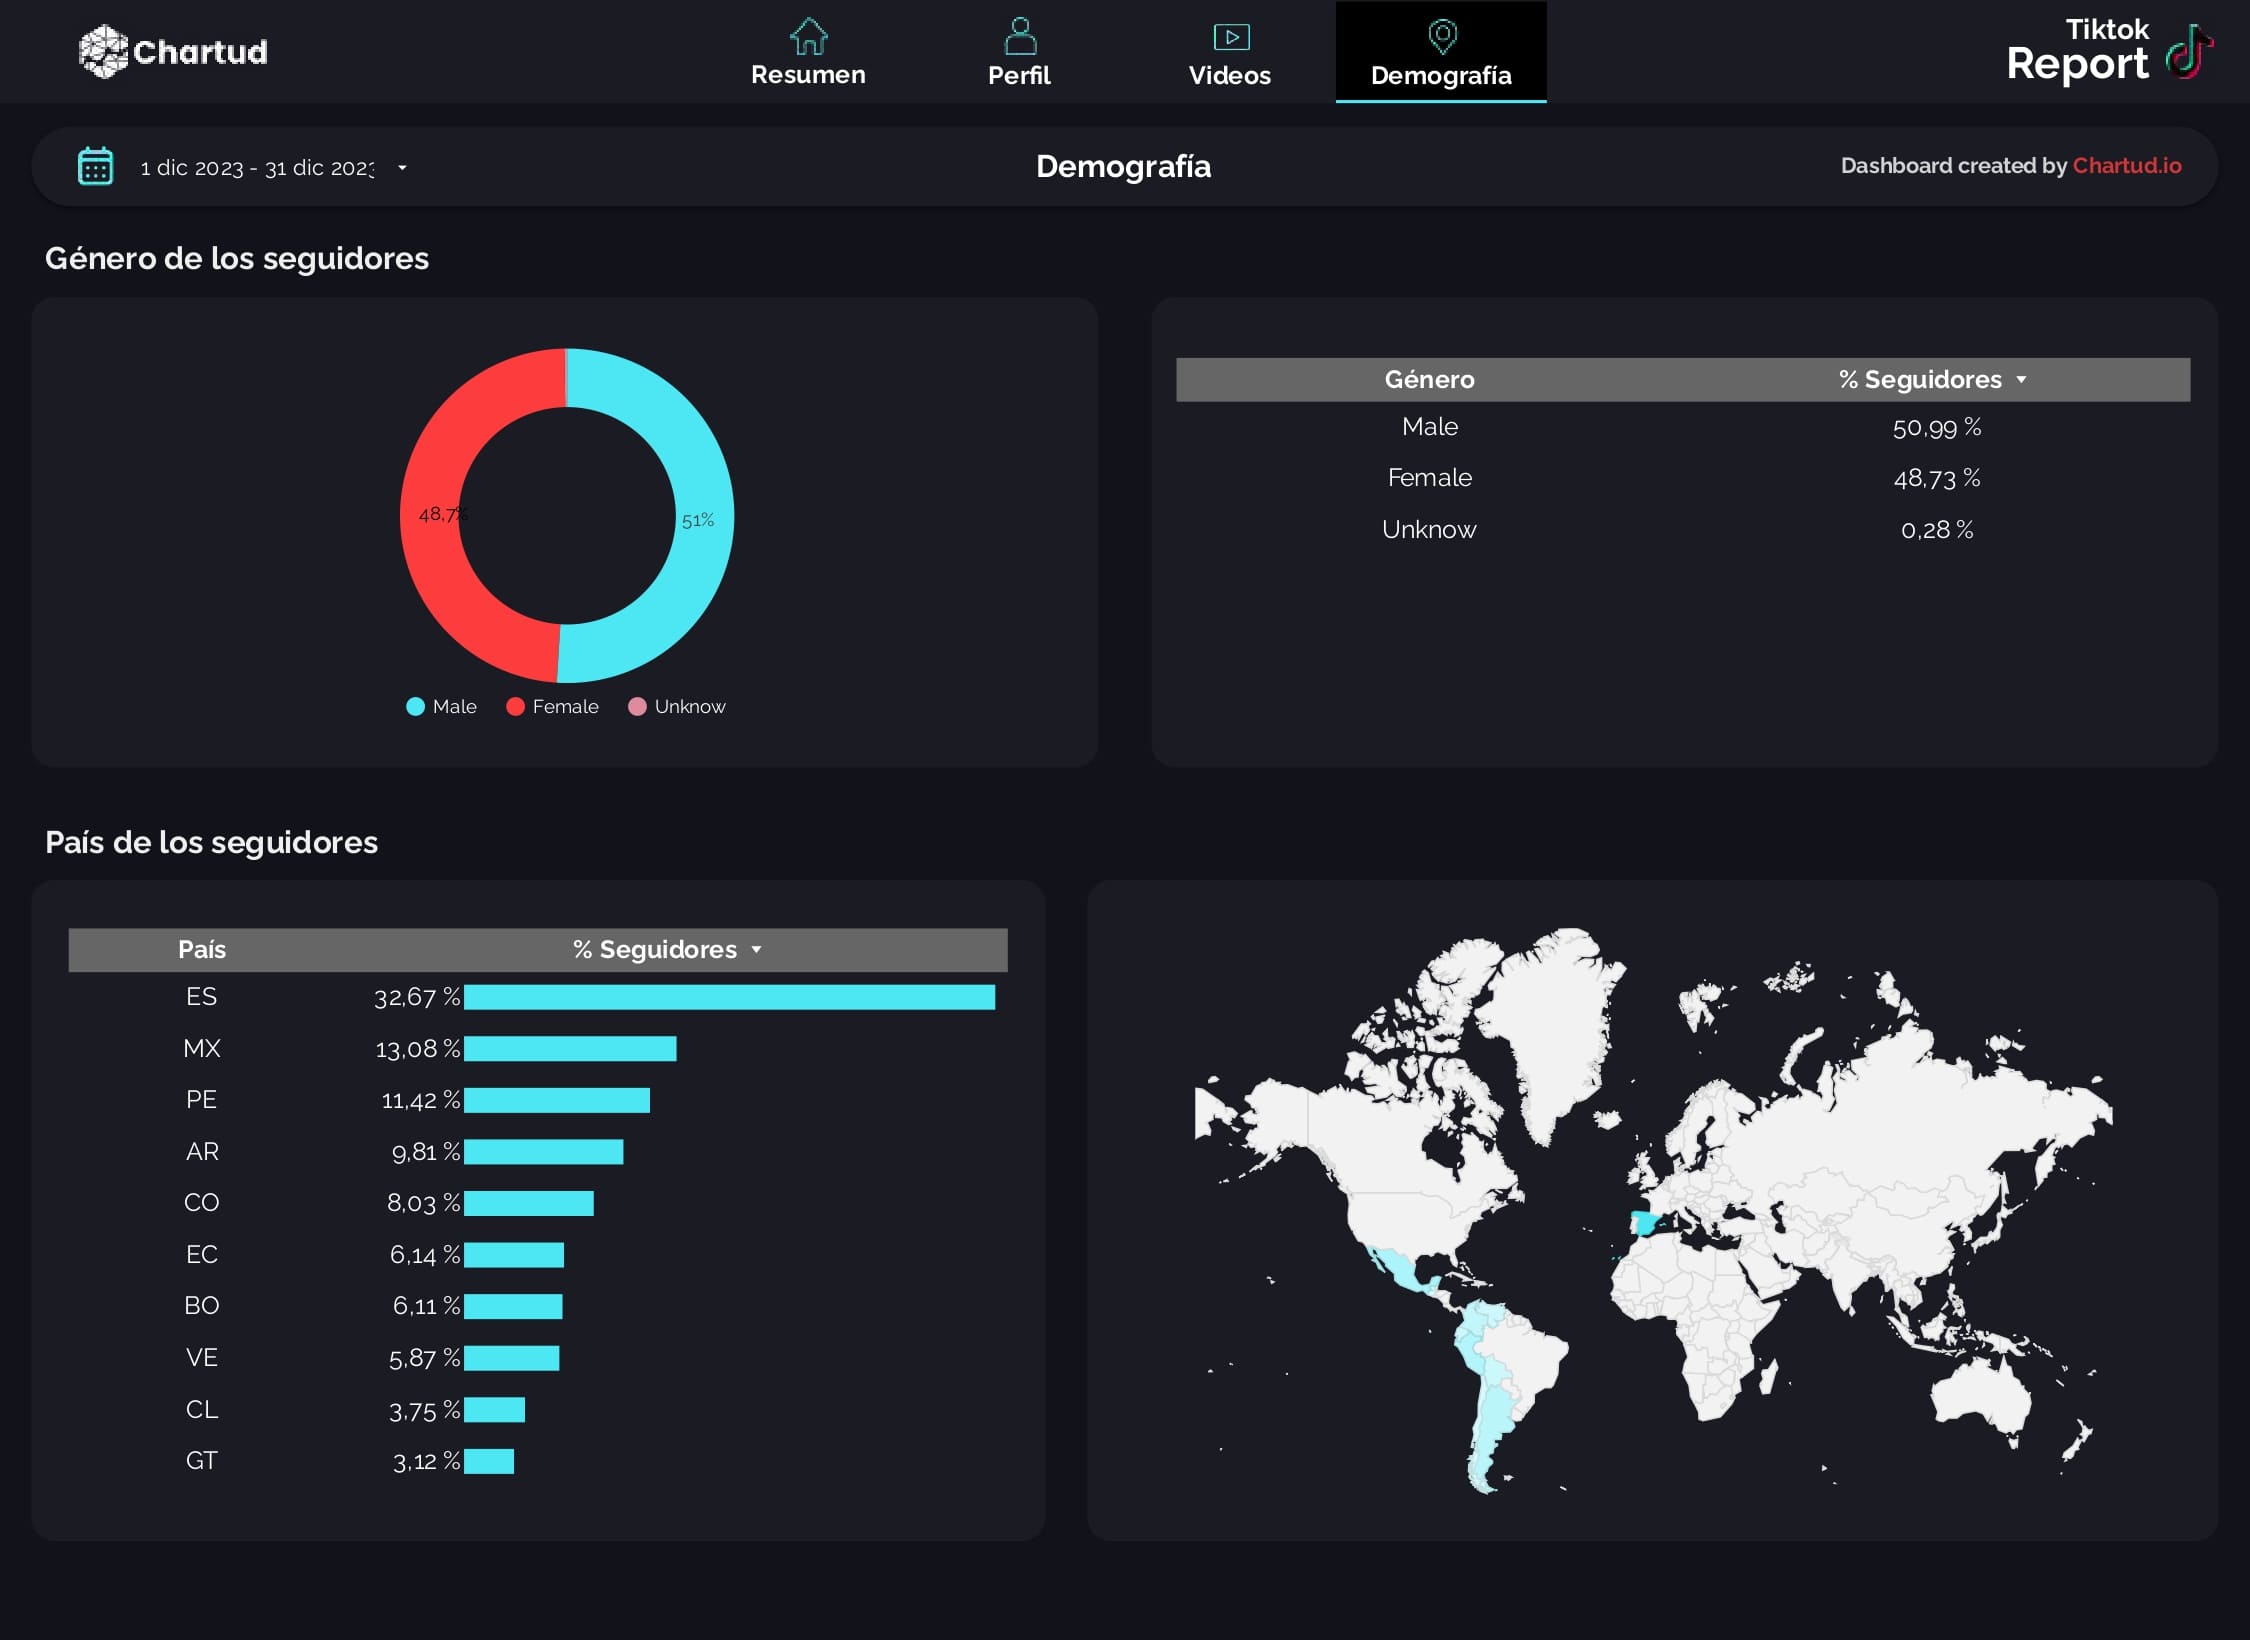
Task: Click the Resumen navigation label
Action: (x=808, y=74)
